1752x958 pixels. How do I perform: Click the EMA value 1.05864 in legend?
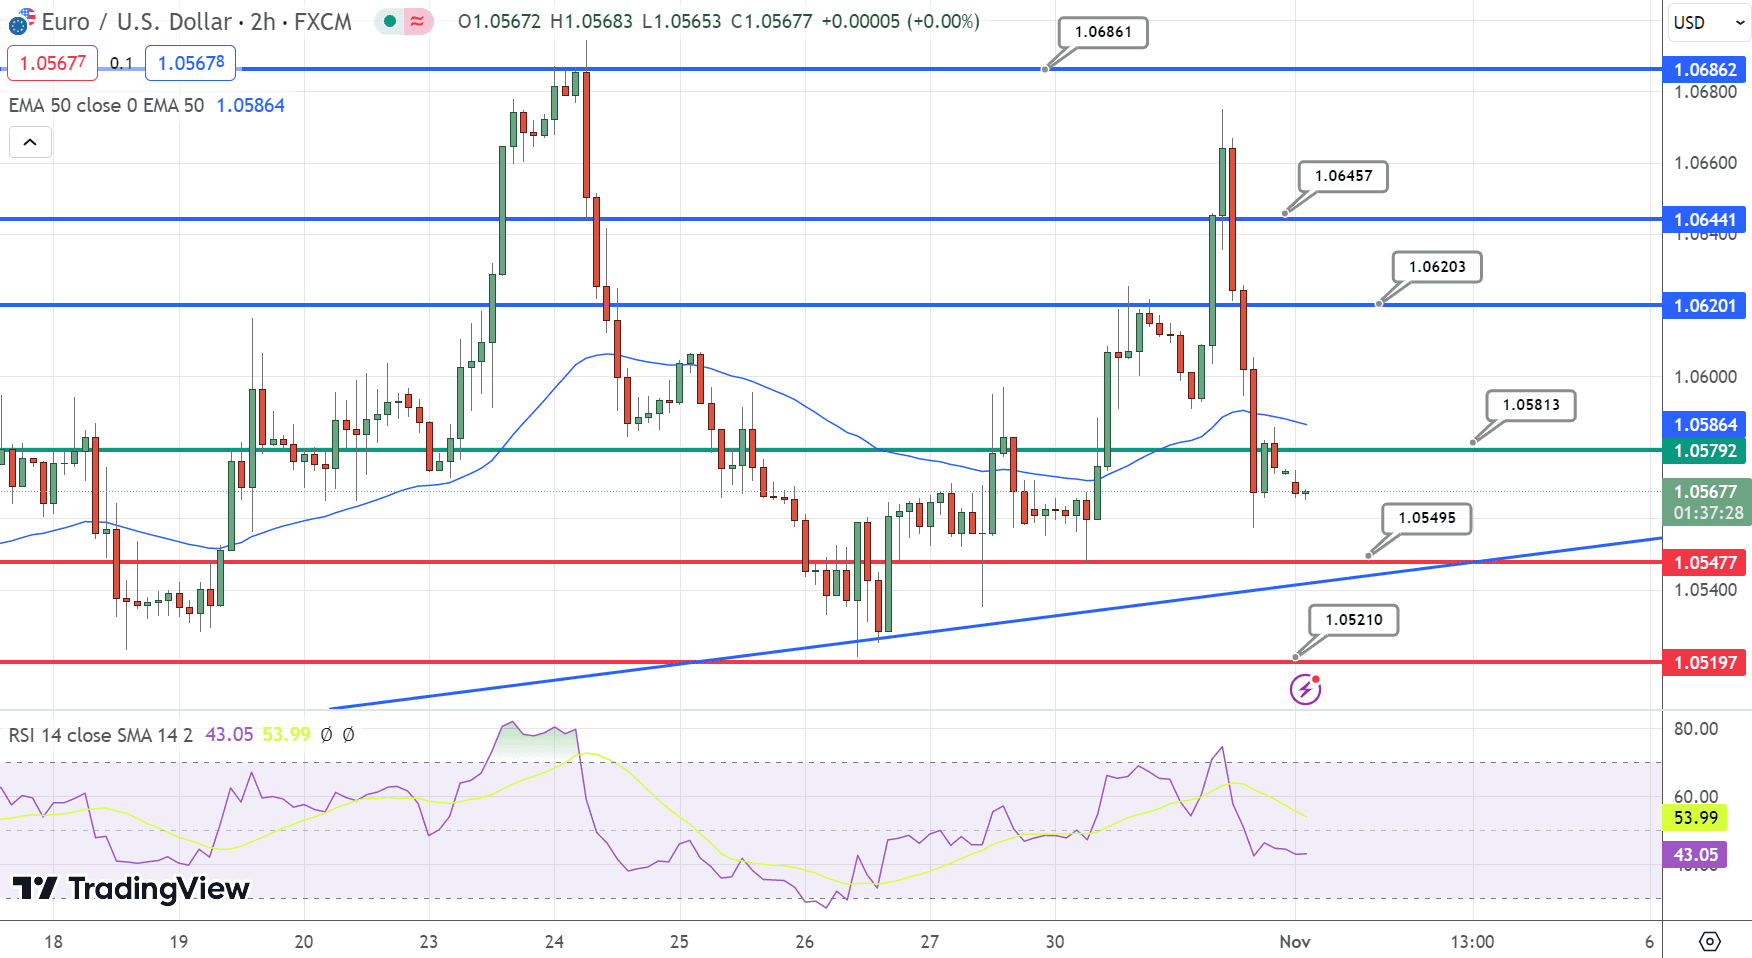[x=250, y=105]
